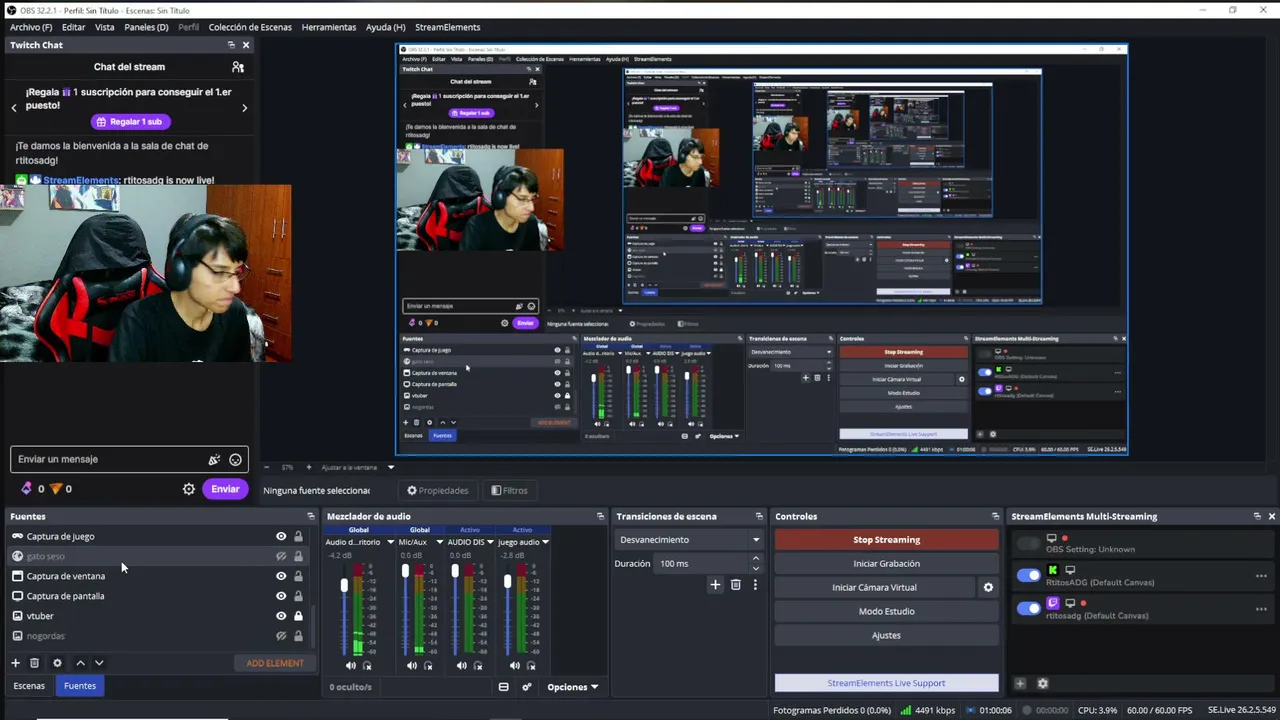Hide the Captura de ventana source

point(281,576)
